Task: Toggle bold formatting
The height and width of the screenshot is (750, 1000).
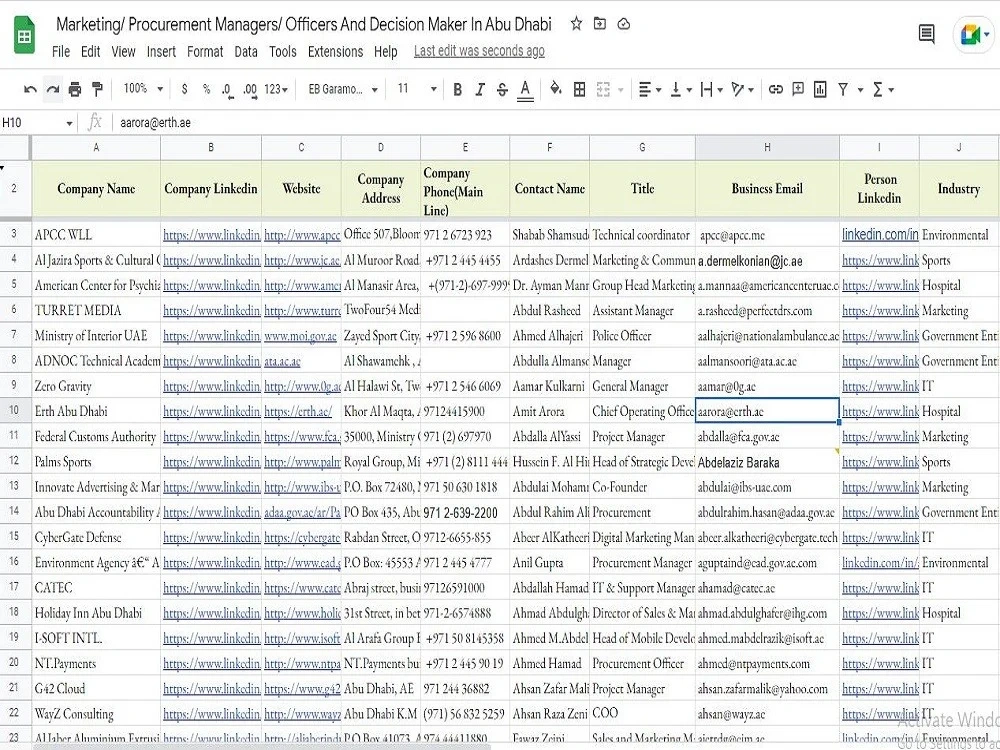Action: coord(457,89)
